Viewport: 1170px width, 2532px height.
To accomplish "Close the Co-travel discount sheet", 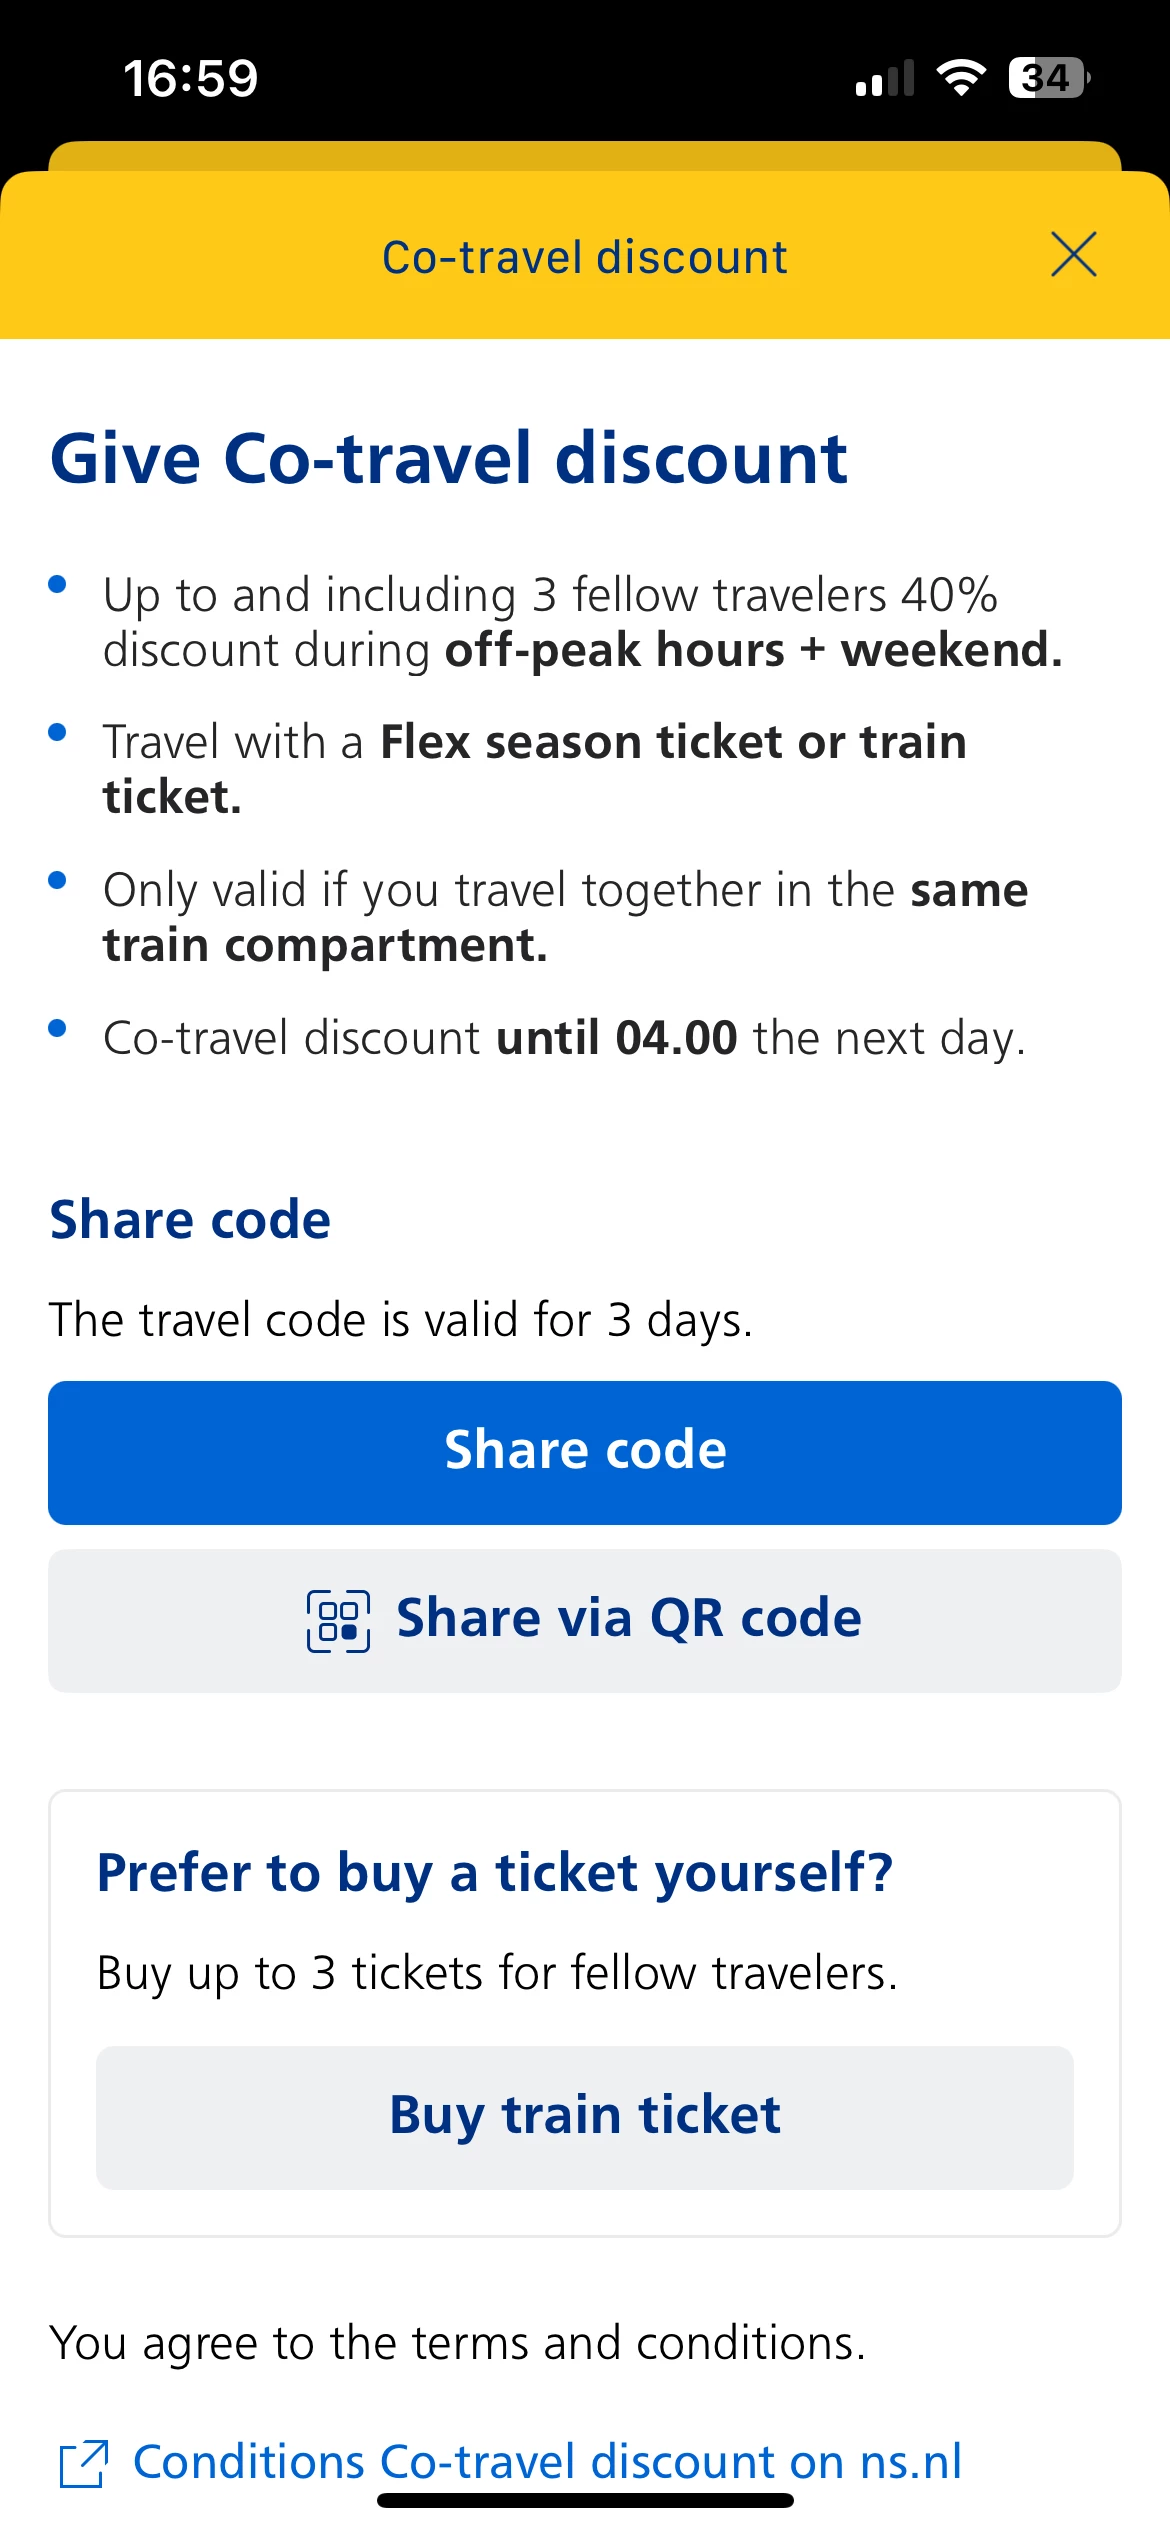I will pos(1074,254).
